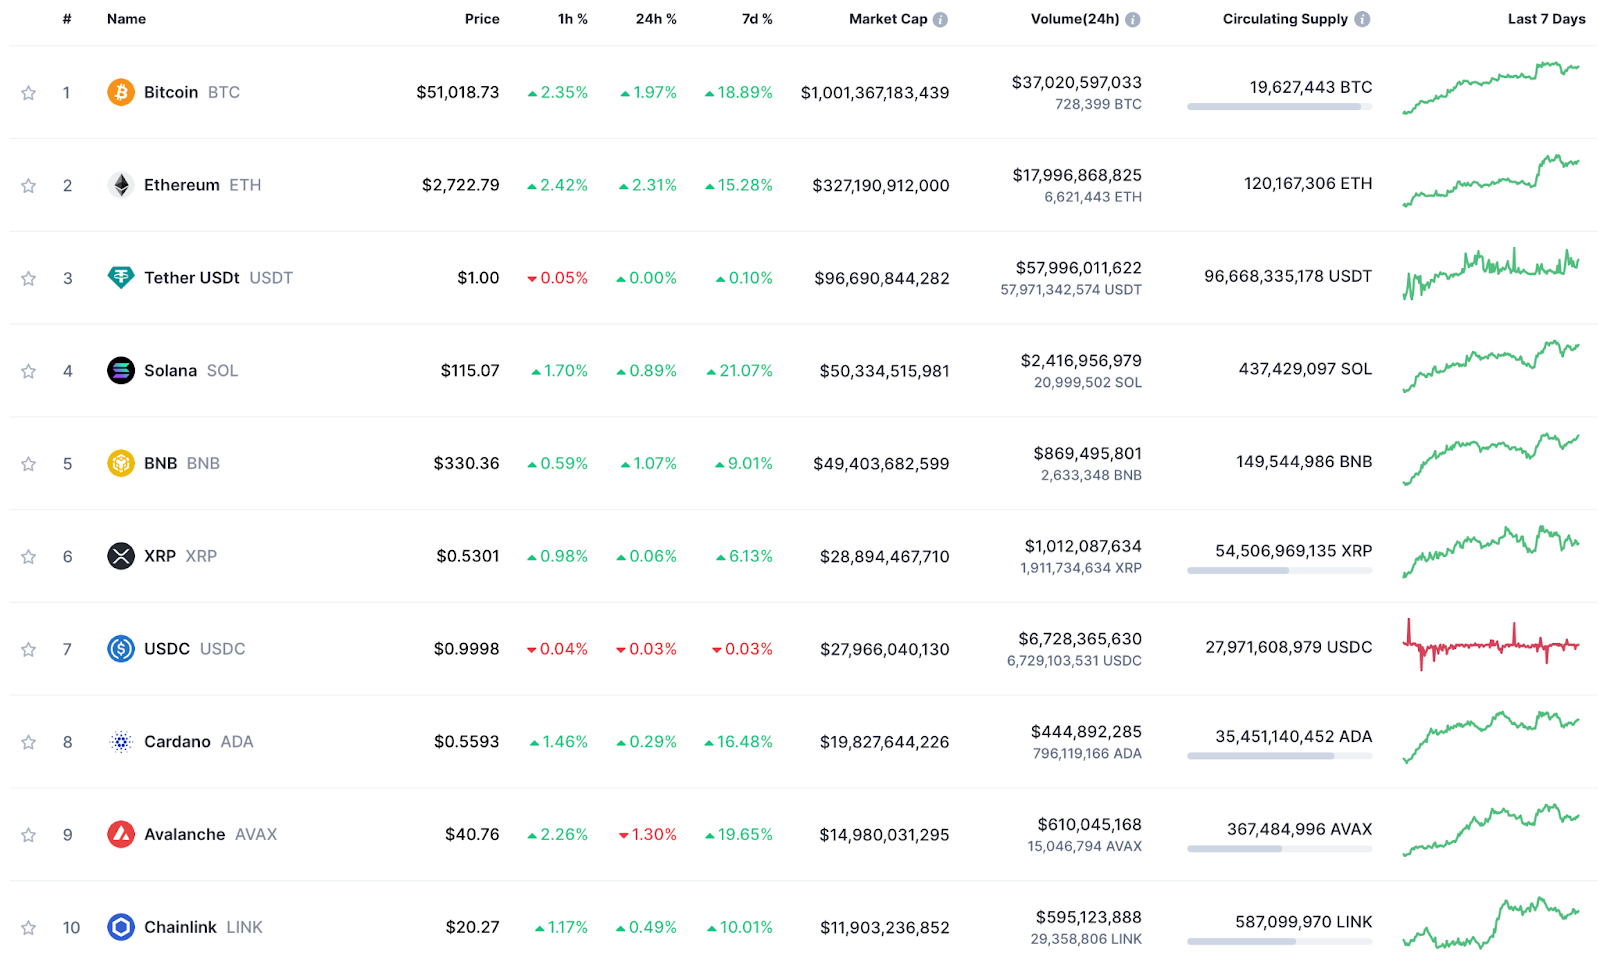
Task: Click the Ethereum diamond logo icon
Action: (121, 185)
